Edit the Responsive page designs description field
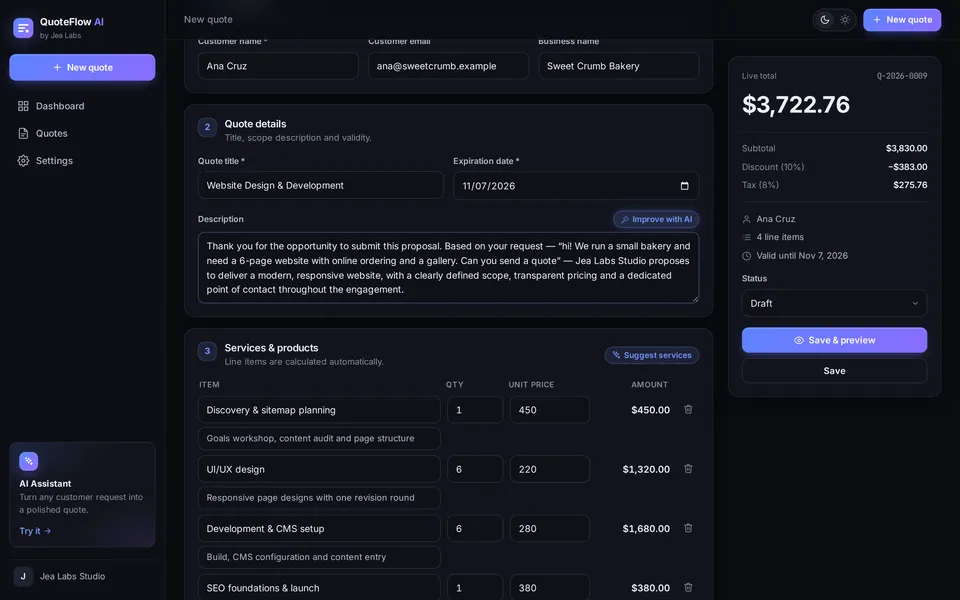 point(319,498)
